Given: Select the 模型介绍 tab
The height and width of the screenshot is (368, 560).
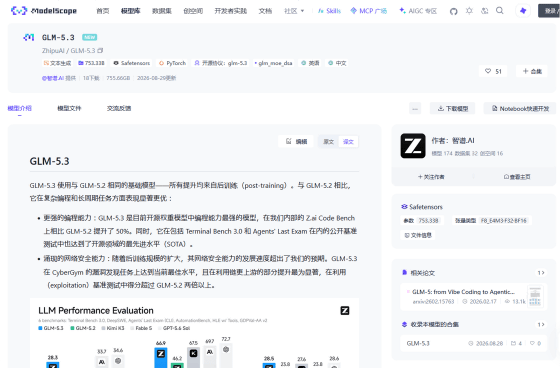Looking at the screenshot, I should [20, 108].
